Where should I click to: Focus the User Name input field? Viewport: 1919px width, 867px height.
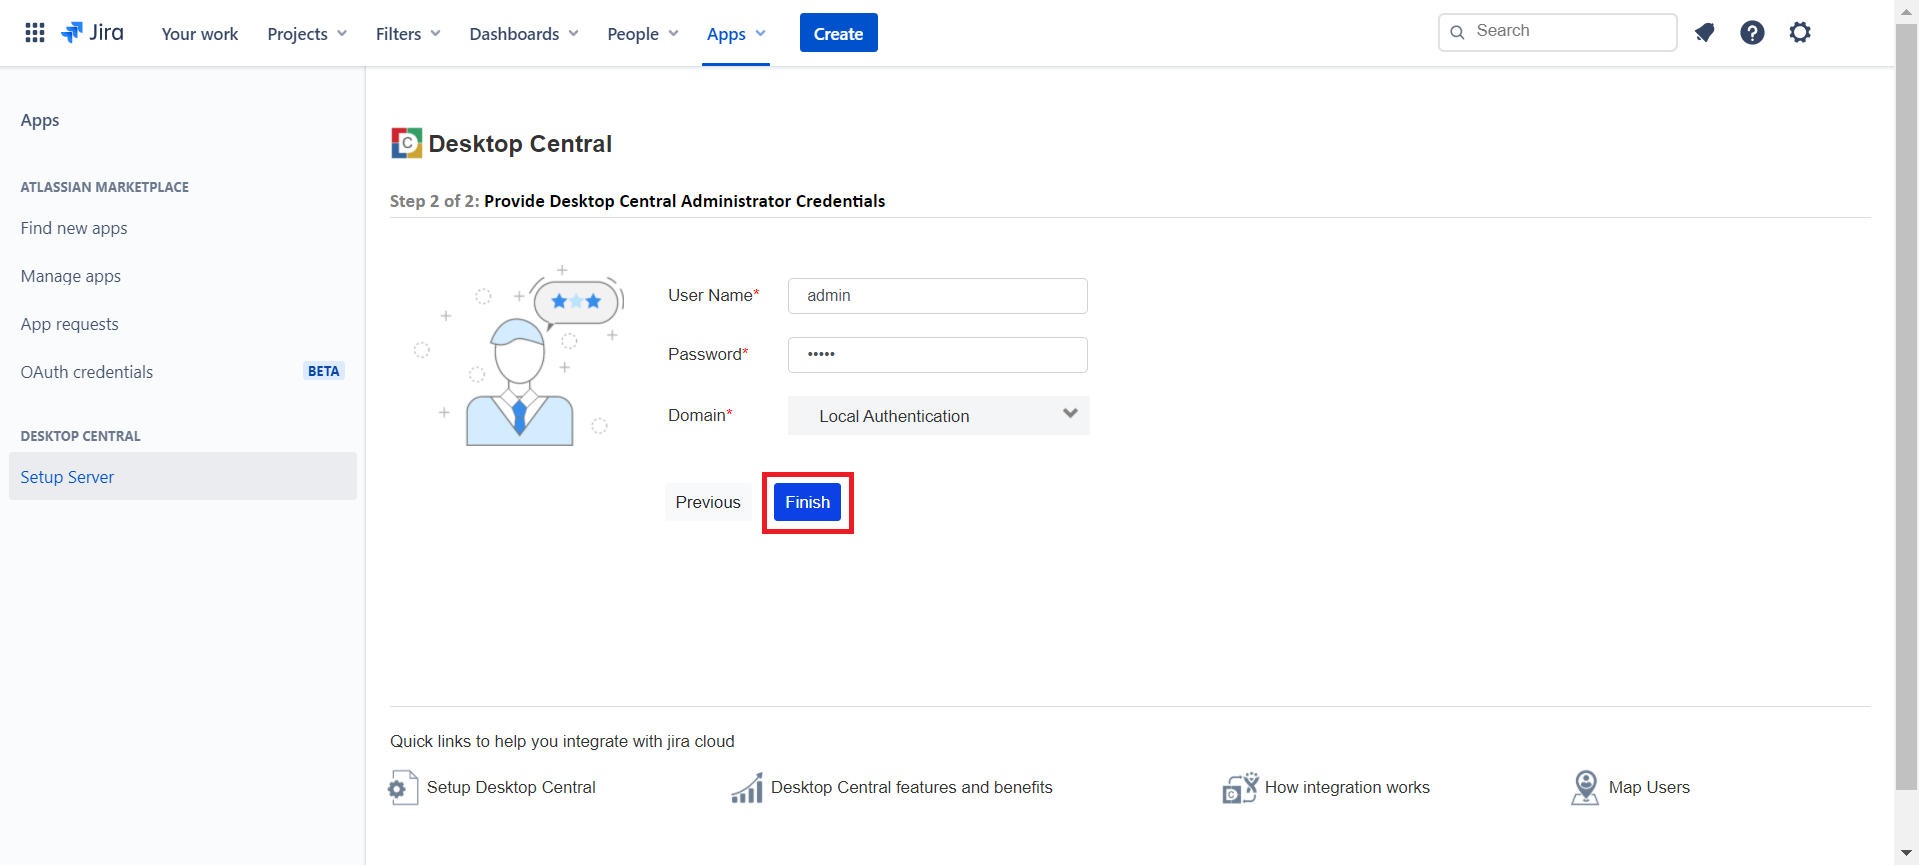point(938,296)
